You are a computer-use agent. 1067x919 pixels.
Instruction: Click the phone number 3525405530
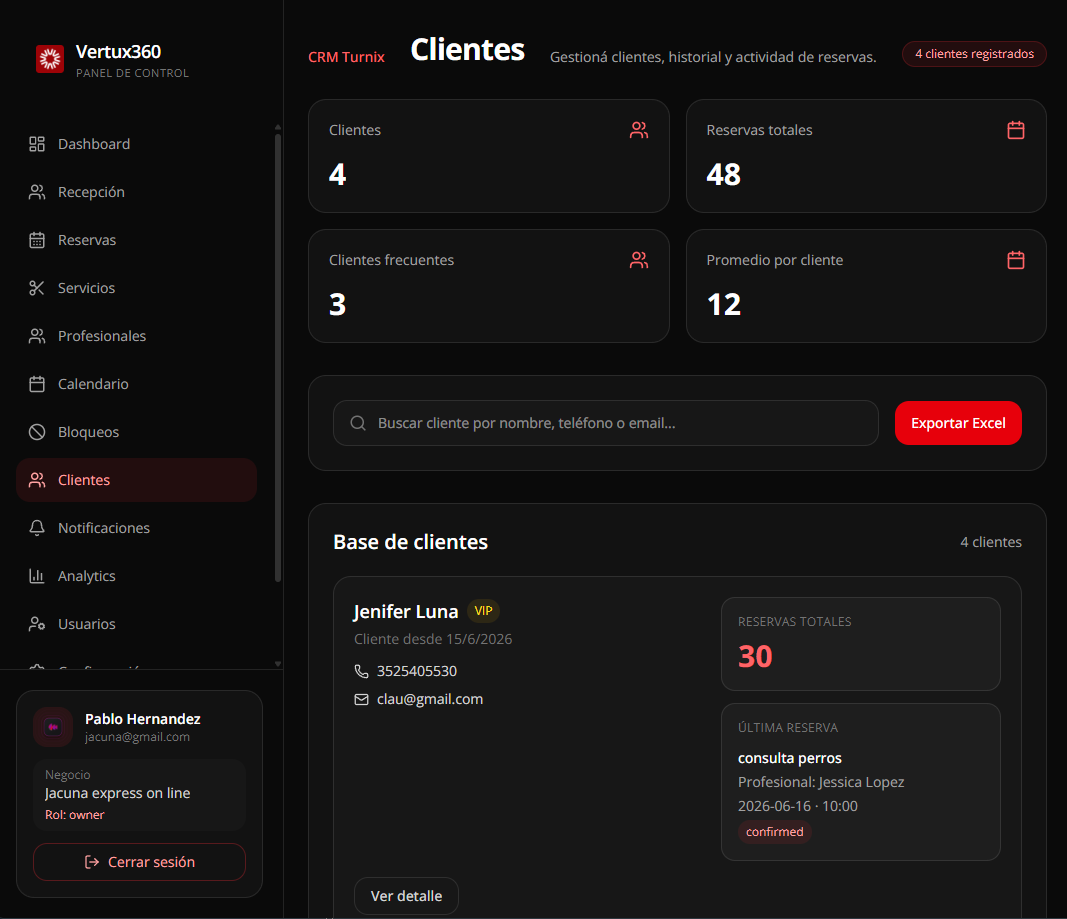tap(416, 671)
